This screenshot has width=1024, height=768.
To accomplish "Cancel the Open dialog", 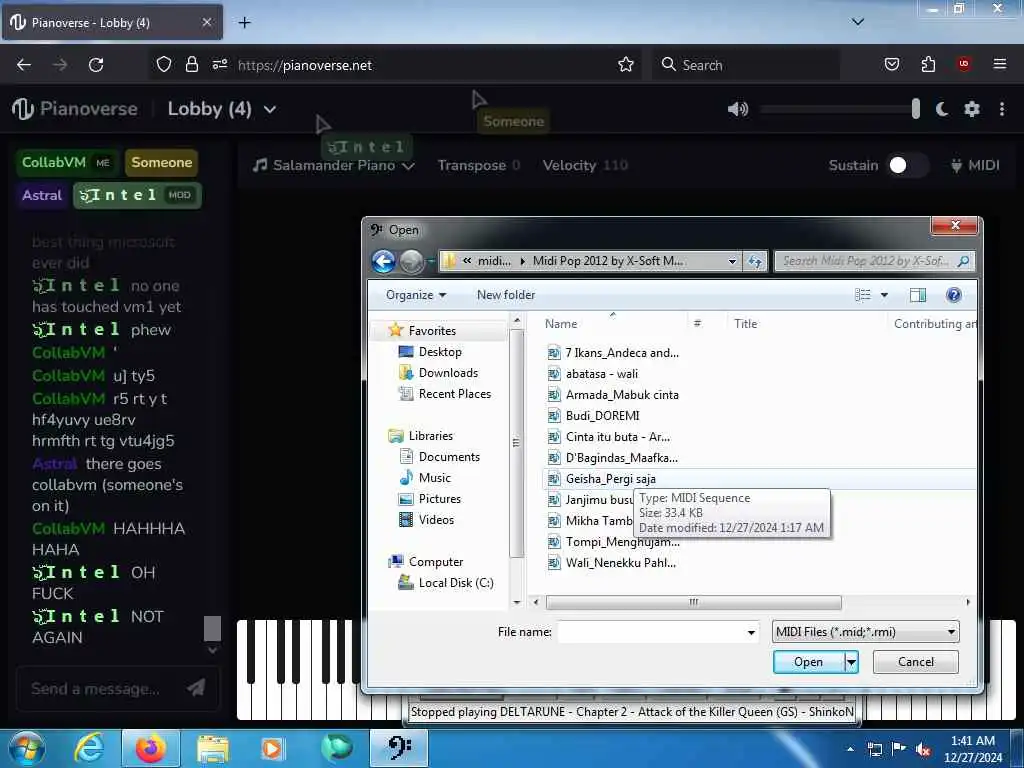I will point(916,662).
